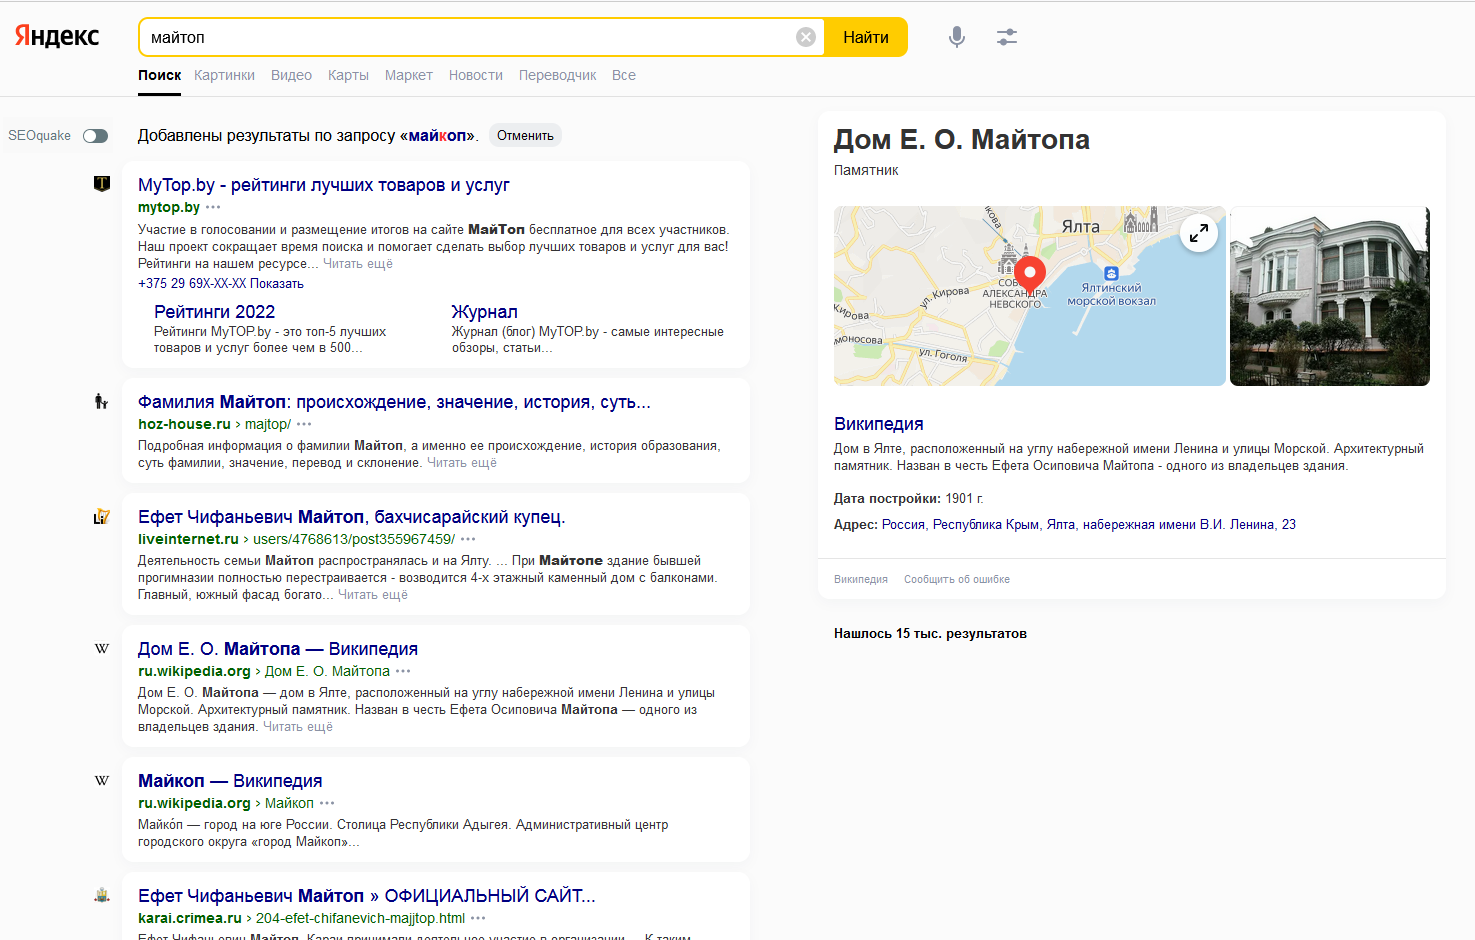
Task: Toggle the SEOquake switch
Action: (x=95, y=136)
